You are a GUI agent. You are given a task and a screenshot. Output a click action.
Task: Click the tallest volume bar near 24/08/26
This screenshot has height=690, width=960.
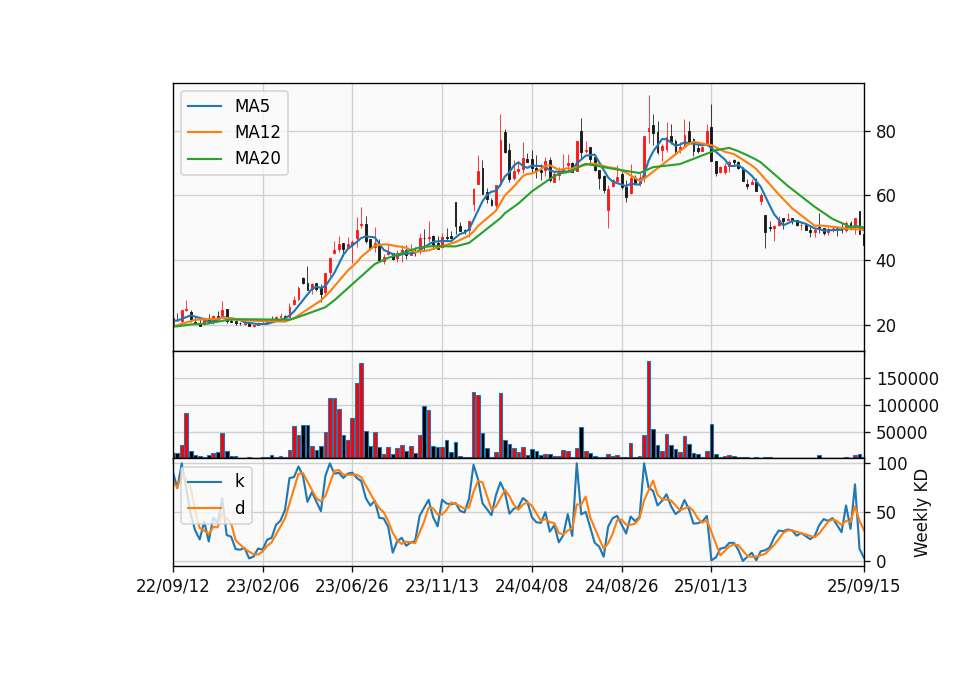tap(649, 410)
